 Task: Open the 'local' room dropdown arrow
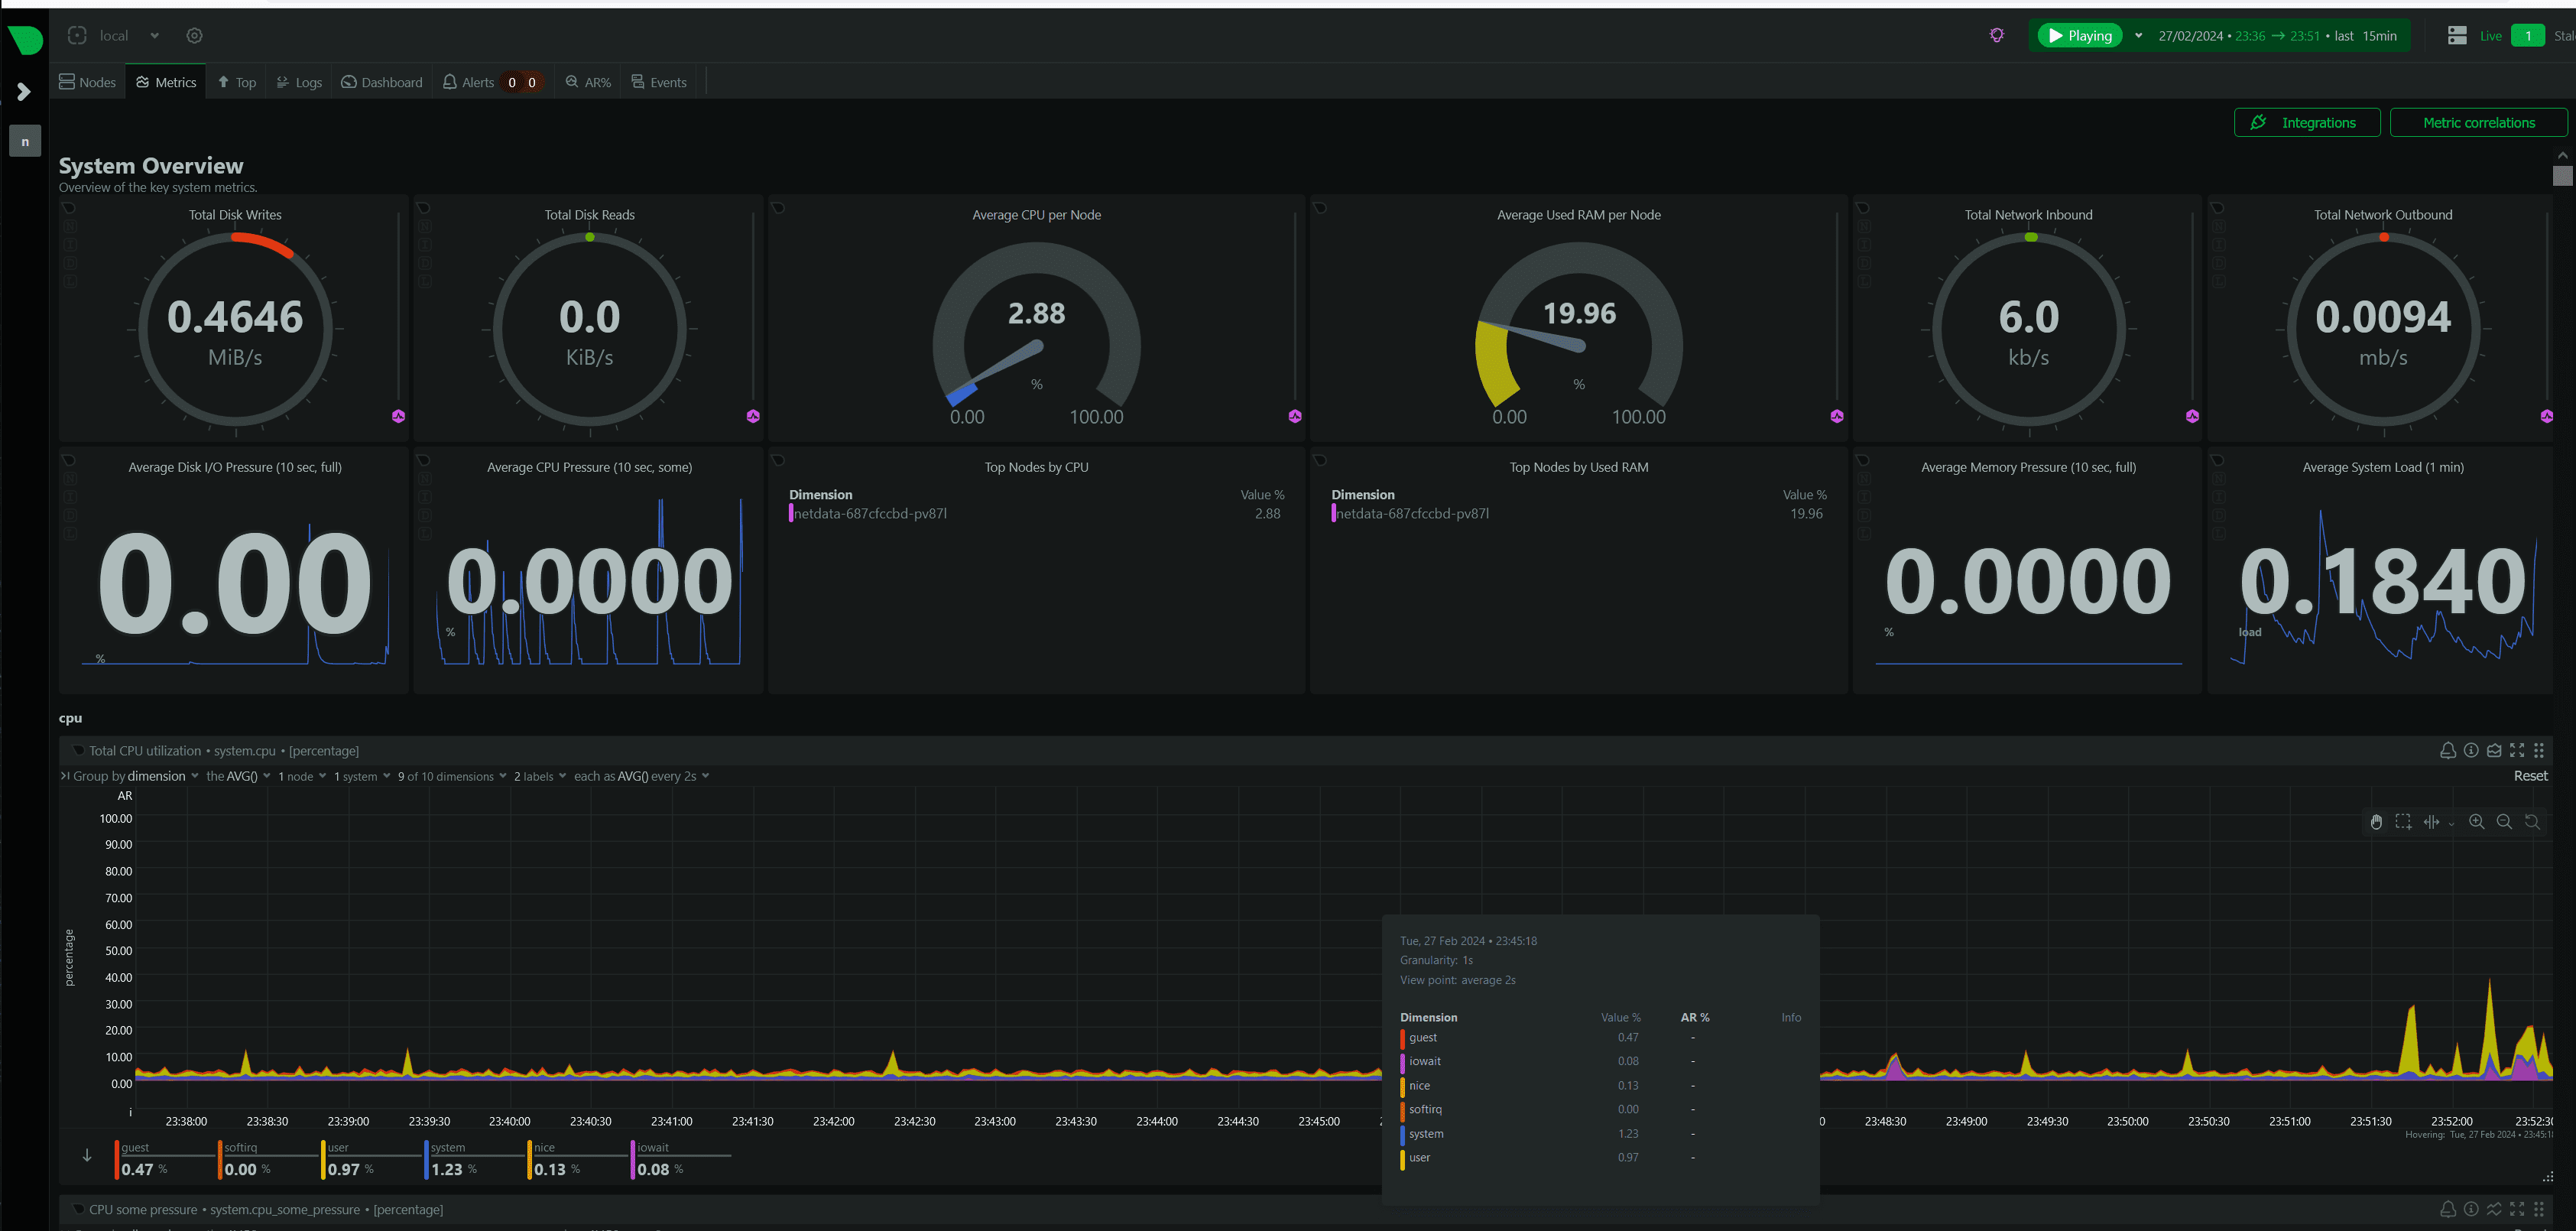(155, 36)
